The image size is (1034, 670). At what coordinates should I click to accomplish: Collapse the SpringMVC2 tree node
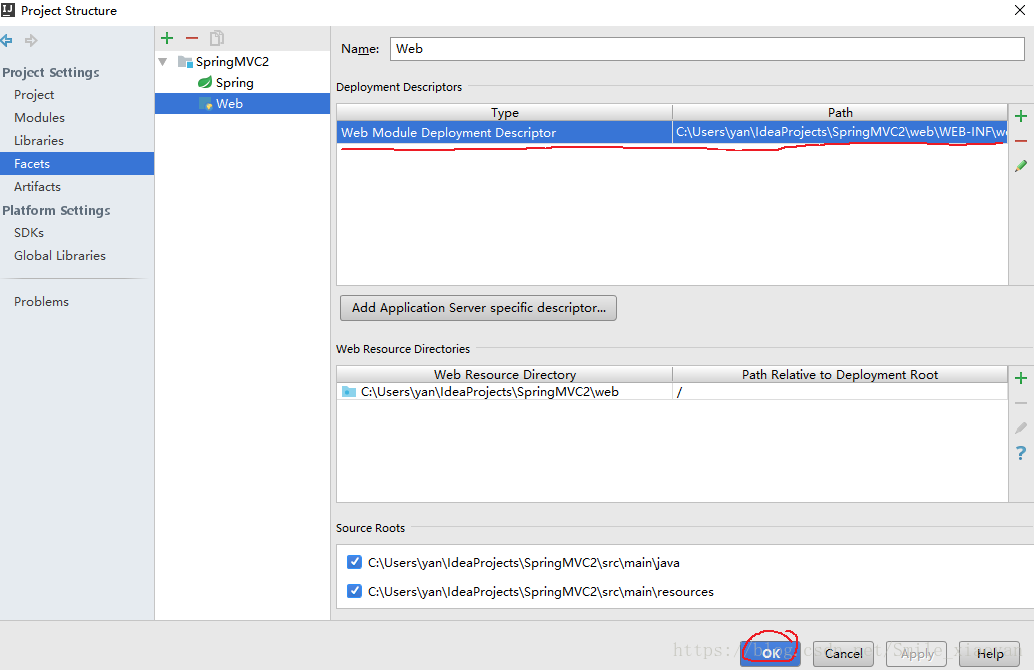point(163,62)
